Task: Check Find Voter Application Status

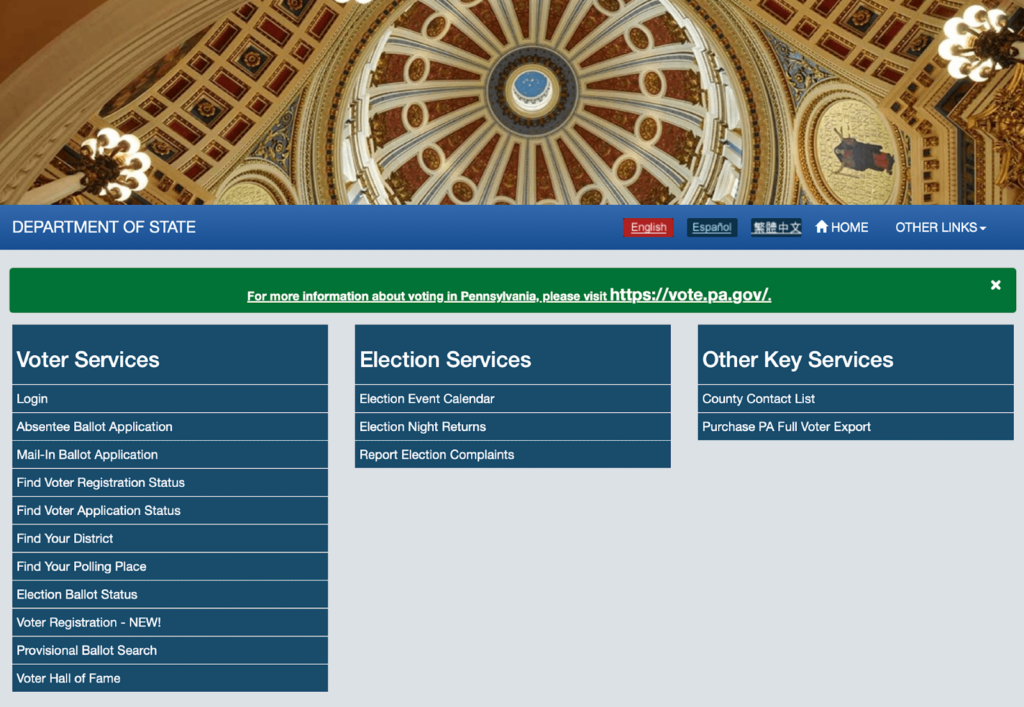Action: pos(98,511)
